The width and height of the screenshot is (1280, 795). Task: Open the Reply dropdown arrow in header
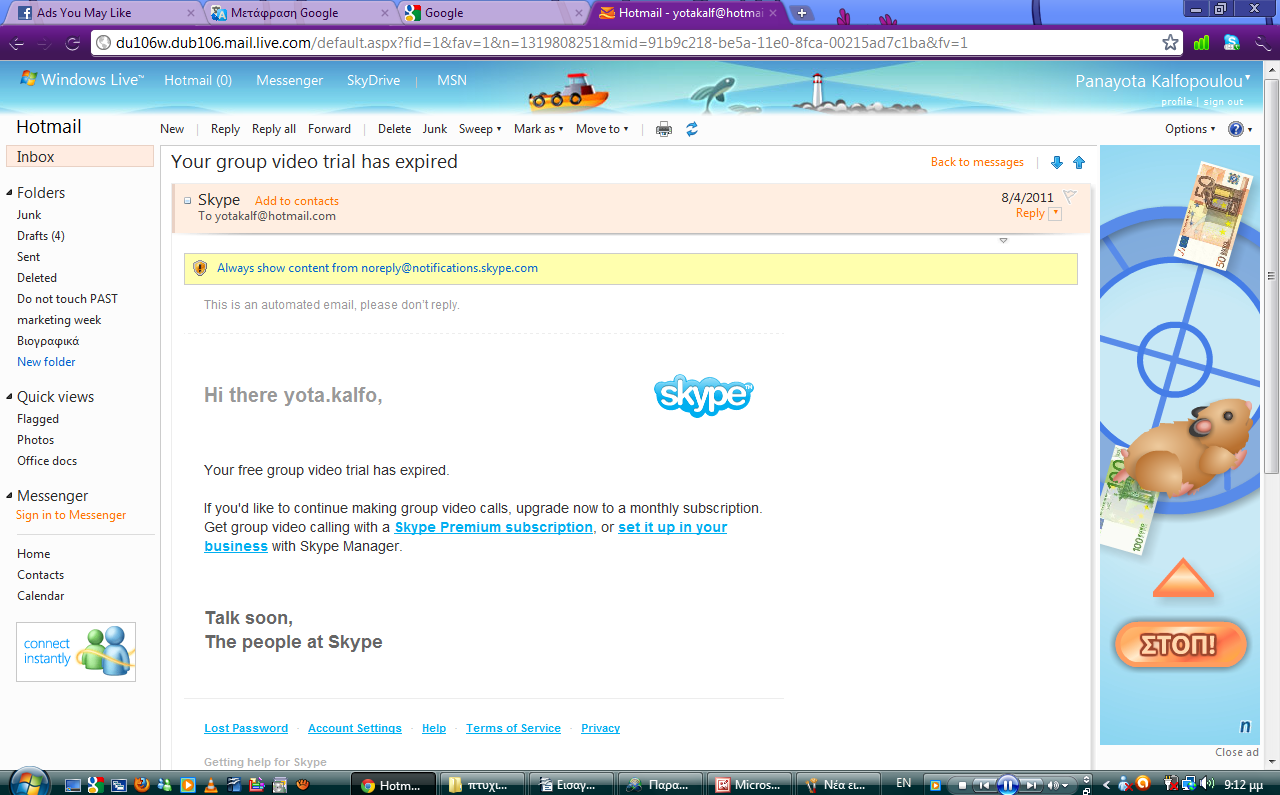point(1055,214)
